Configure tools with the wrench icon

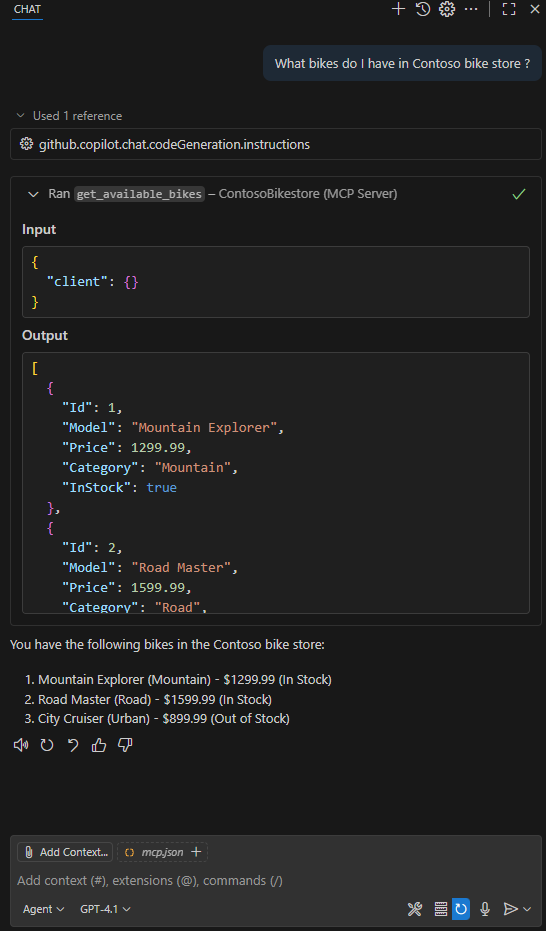pyautogui.click(x=415, y=908)
